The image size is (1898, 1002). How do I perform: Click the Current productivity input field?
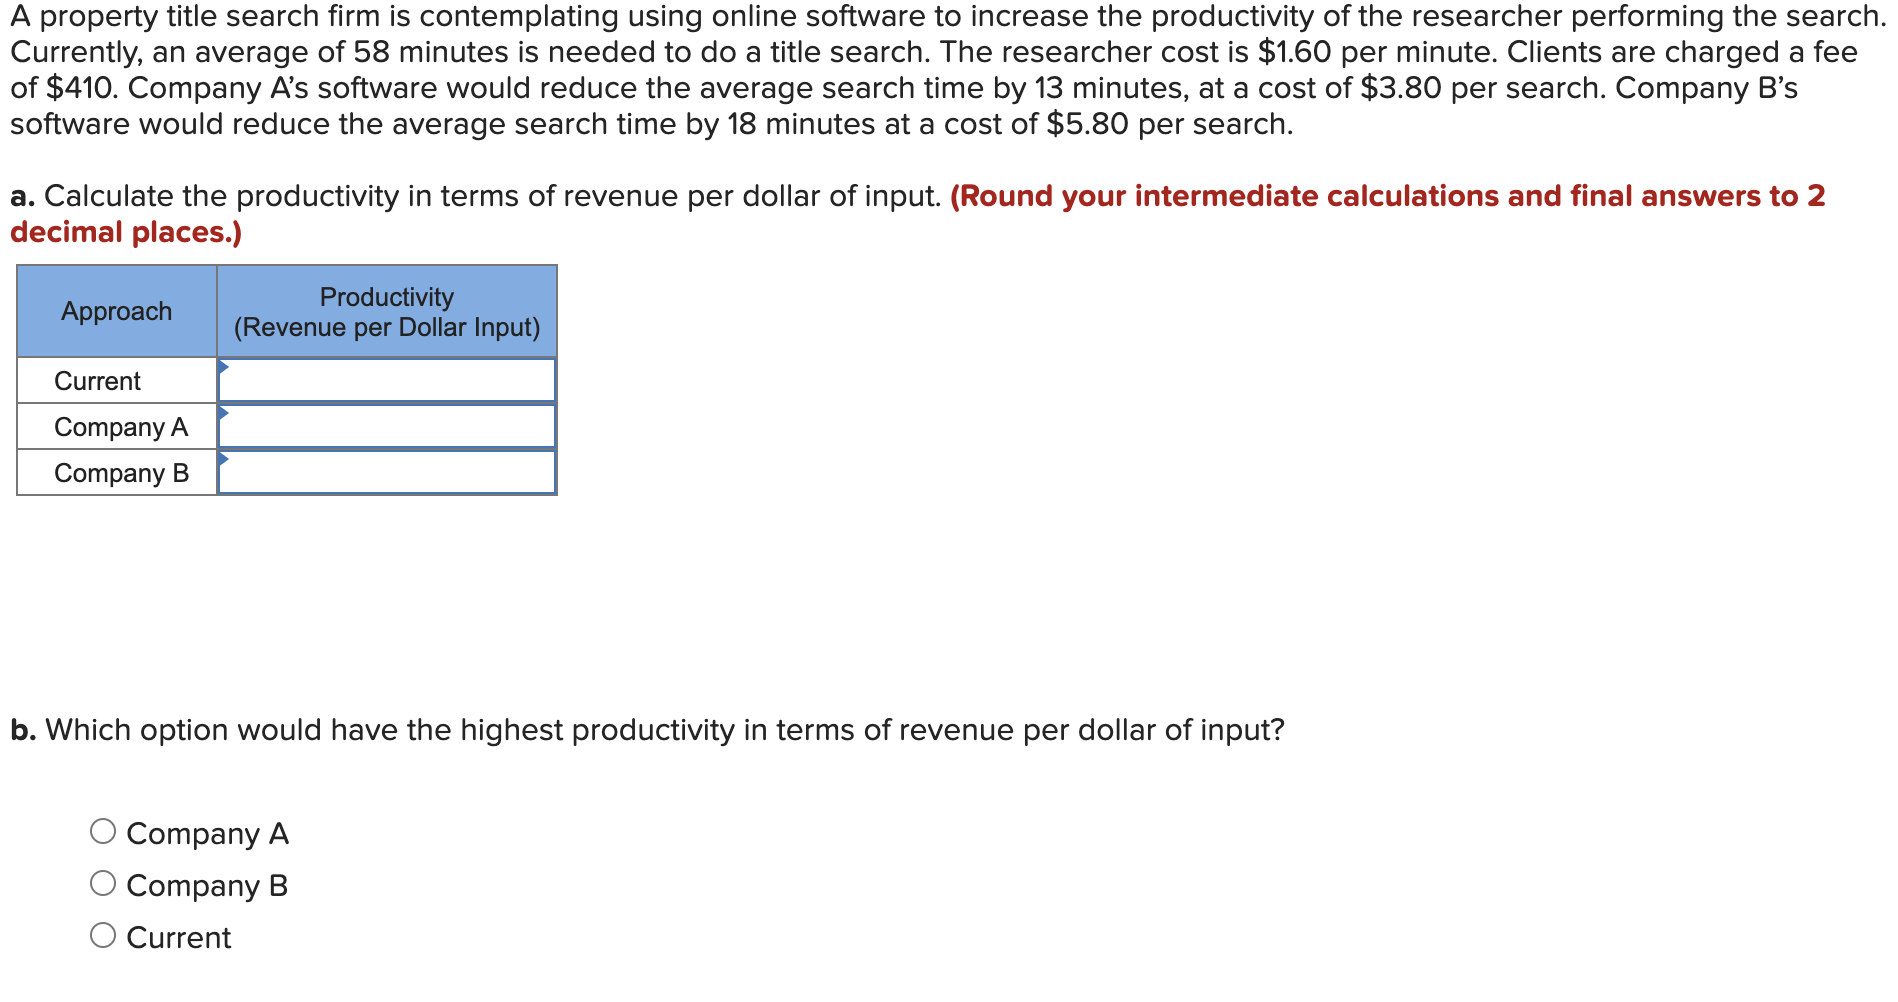(x=387, y=380)
